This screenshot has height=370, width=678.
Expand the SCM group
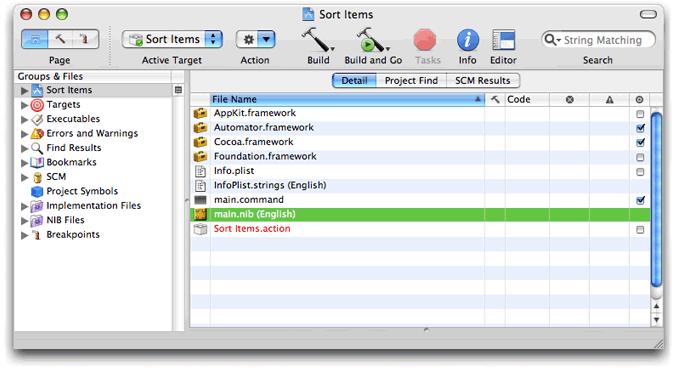tap(25, 177)
